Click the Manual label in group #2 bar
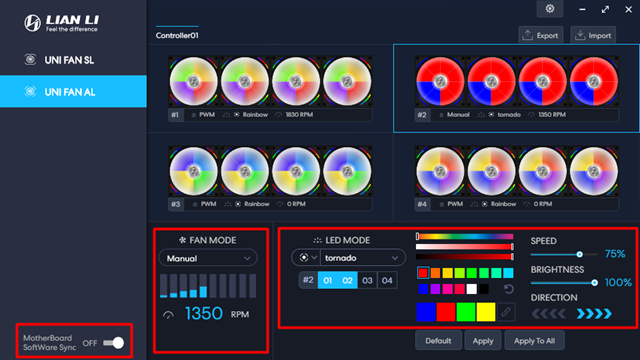The height and width of the screenshot is (360, 640). [x=458, y=115]
